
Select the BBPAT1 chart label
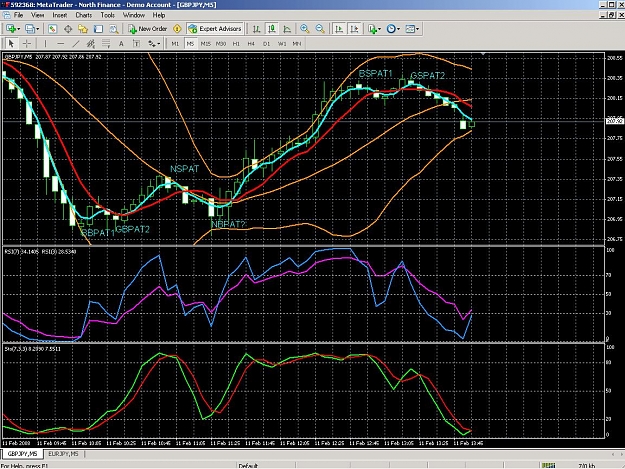tap(98, 233)
